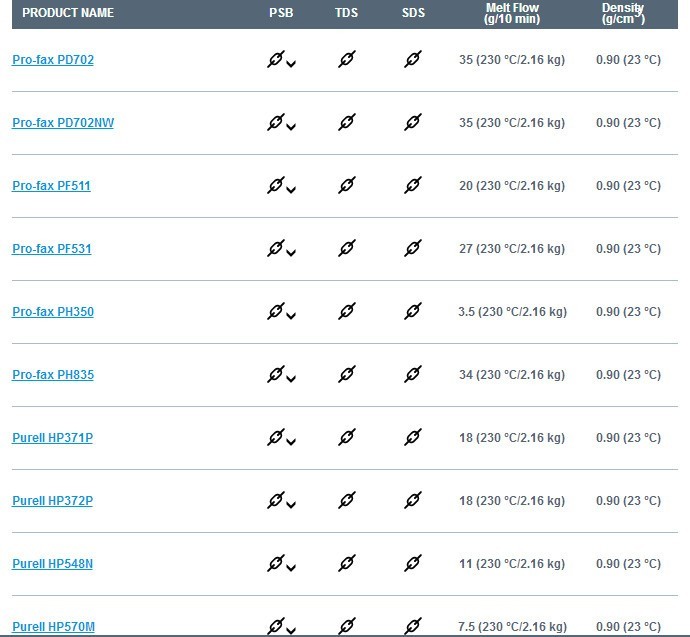Open the TDS link icon for Pro-fax PF531
Viewport: 690px width, 637px height.
[x=347, y=248]
